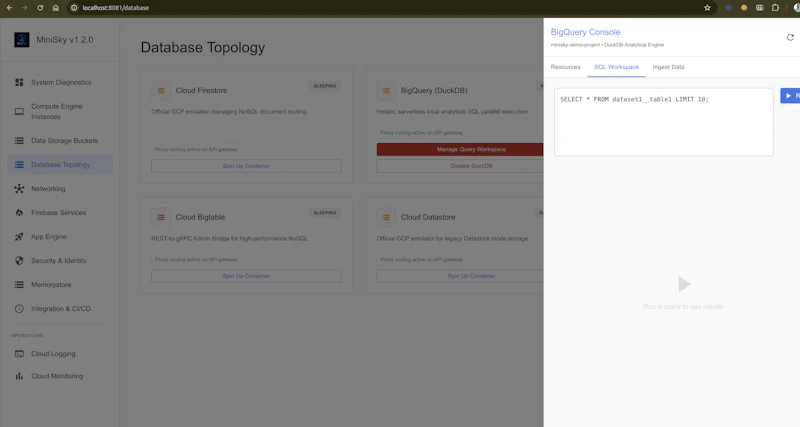800x427 pixels.
Task: Reload the page in the browser
Action: coord(40,8)
